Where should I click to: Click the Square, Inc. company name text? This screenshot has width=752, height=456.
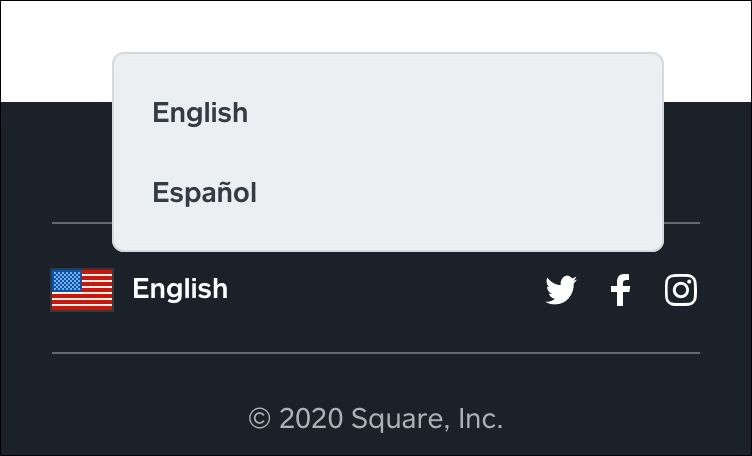tap(427, 419)
